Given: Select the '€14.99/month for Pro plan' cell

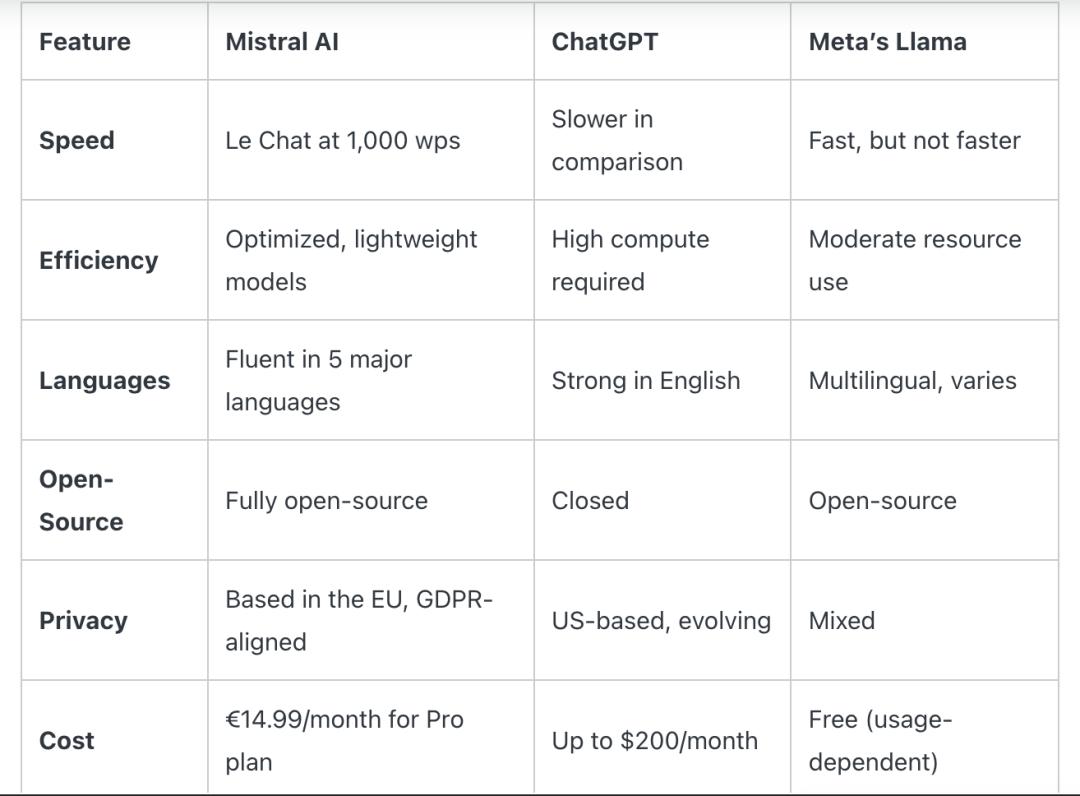Looking at the screenshot, I should (x=344, y=740).
